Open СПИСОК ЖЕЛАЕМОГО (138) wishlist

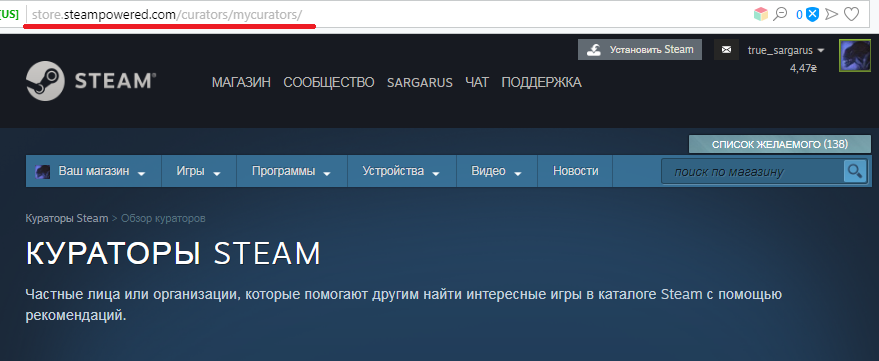(x=780, y=144)
